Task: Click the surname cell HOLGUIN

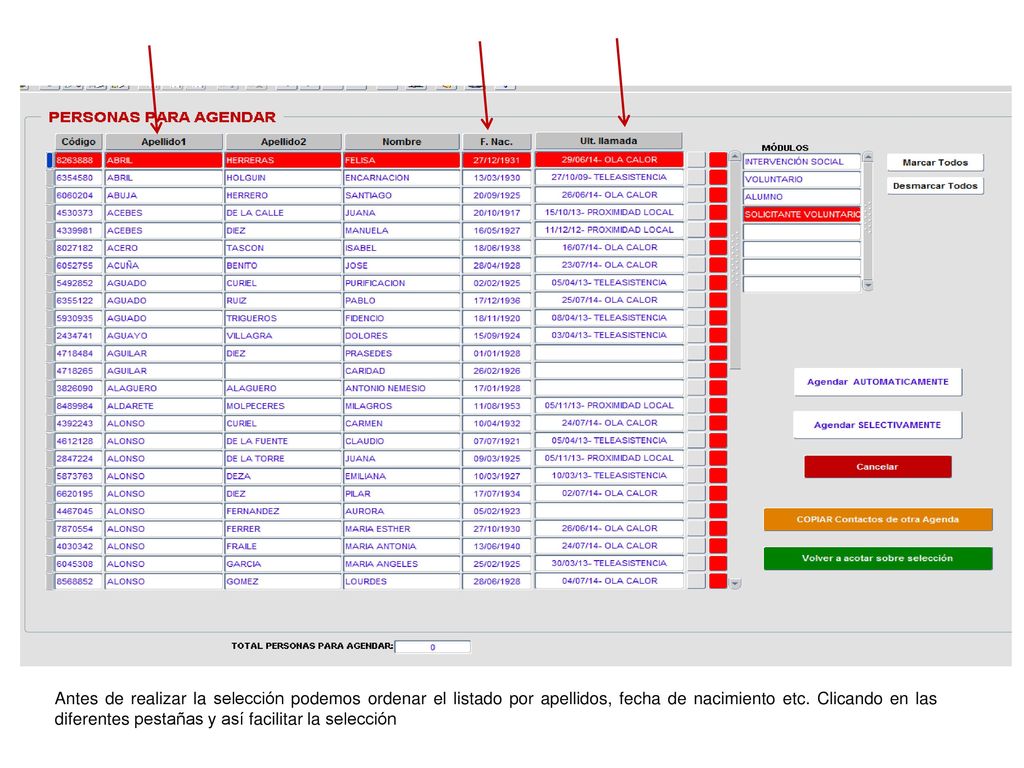Action: coord(283,178)
